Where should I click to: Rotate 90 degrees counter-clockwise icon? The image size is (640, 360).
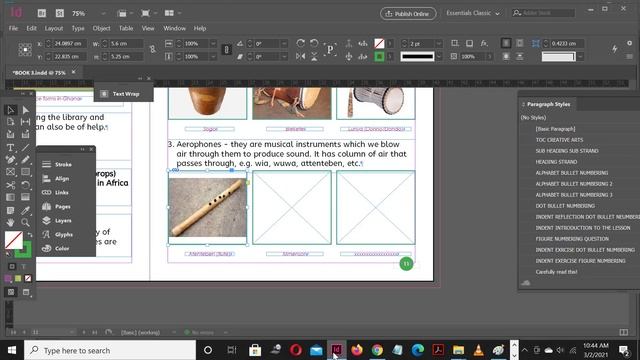314,43
